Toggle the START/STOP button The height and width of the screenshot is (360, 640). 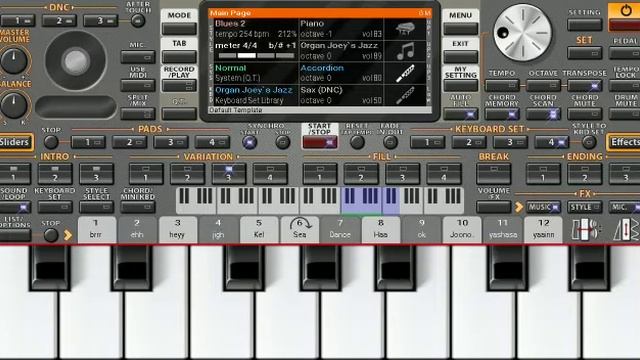[x=320, y=142]
